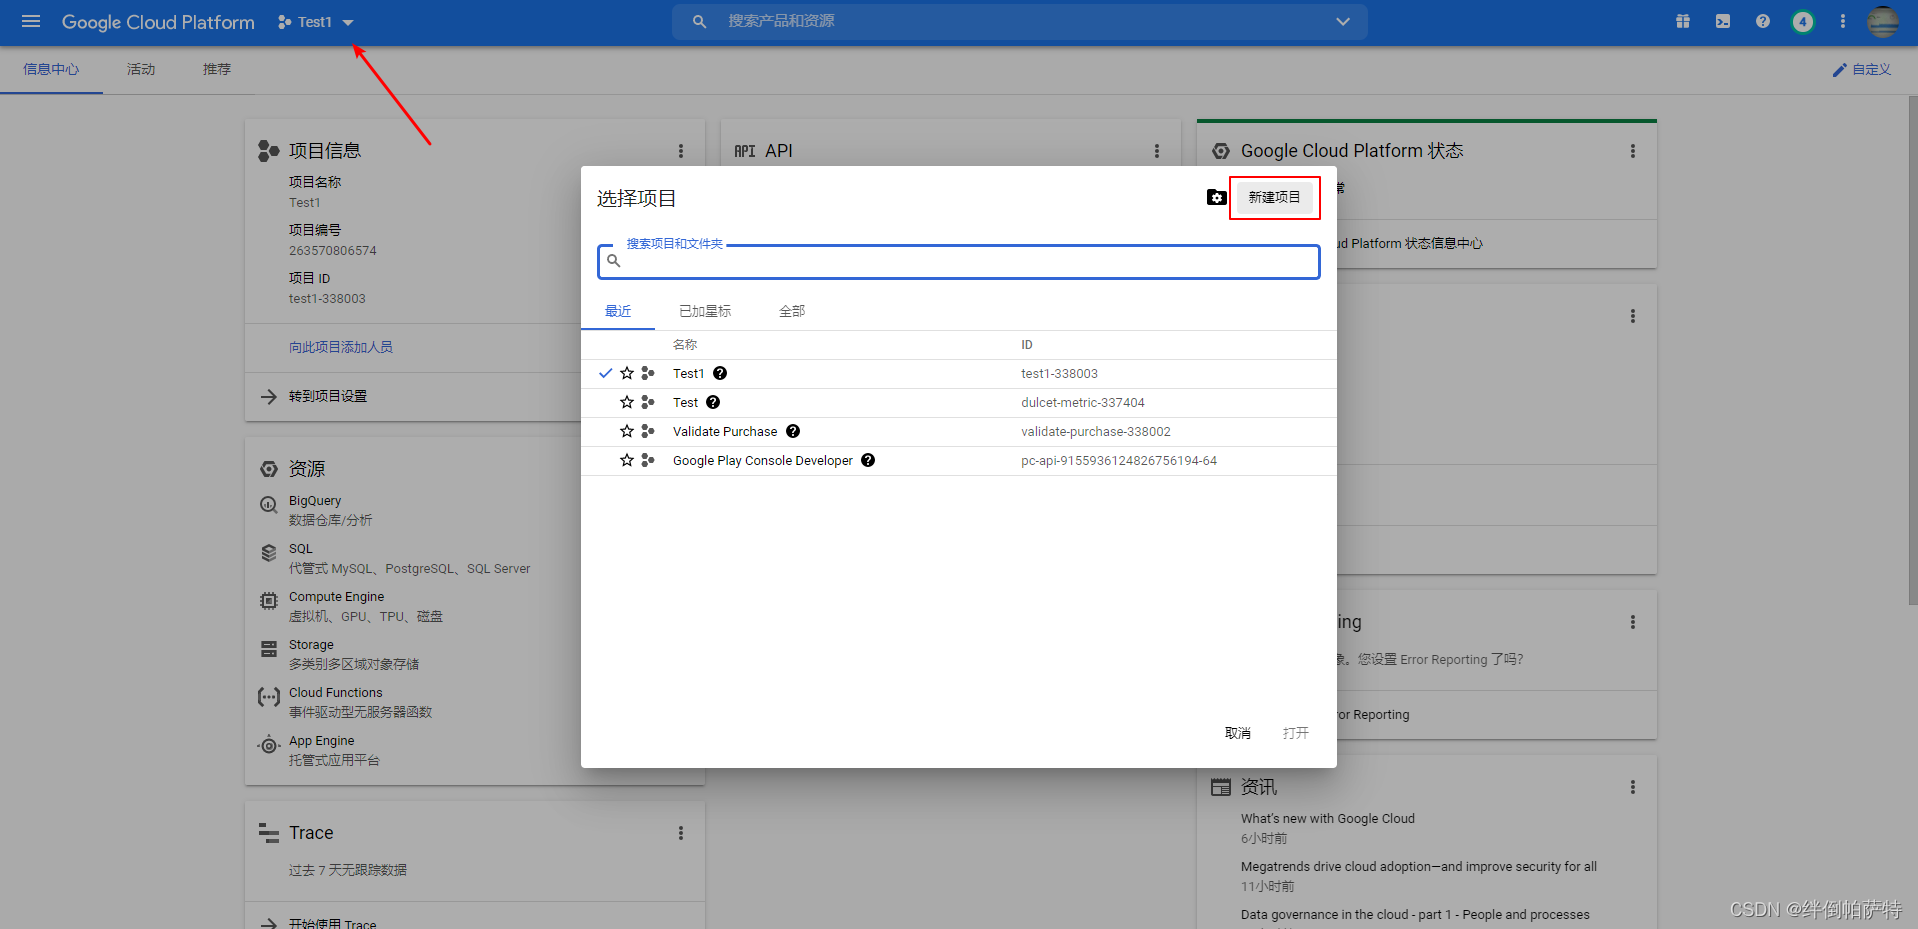Open Error Reporting card three-dot menu

click(1633, 622)
